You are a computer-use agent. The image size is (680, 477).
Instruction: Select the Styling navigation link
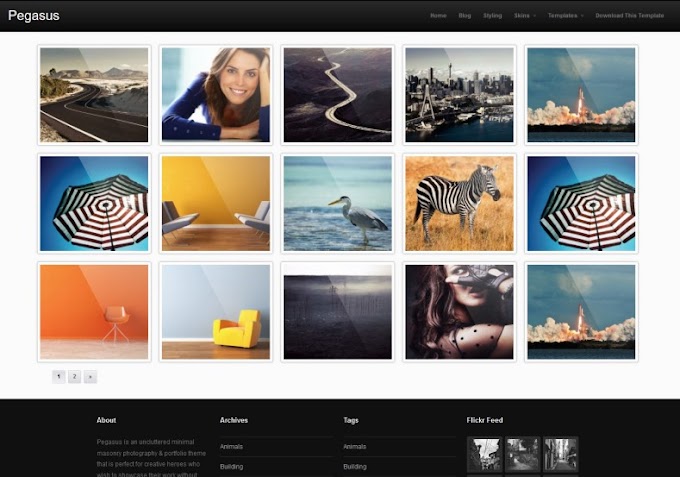492,16
